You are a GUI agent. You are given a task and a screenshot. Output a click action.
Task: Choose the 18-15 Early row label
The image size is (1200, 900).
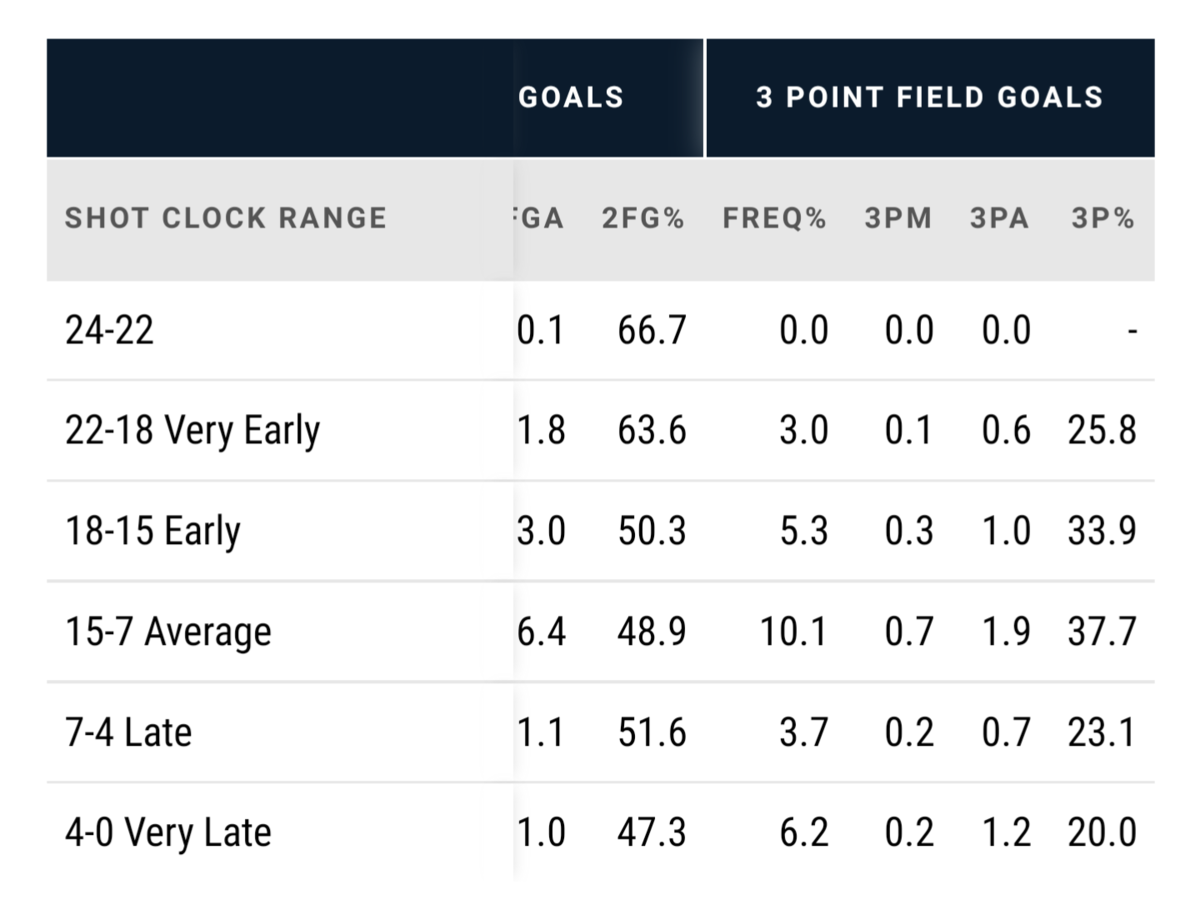pyautogui.click(x=152, y=531)
